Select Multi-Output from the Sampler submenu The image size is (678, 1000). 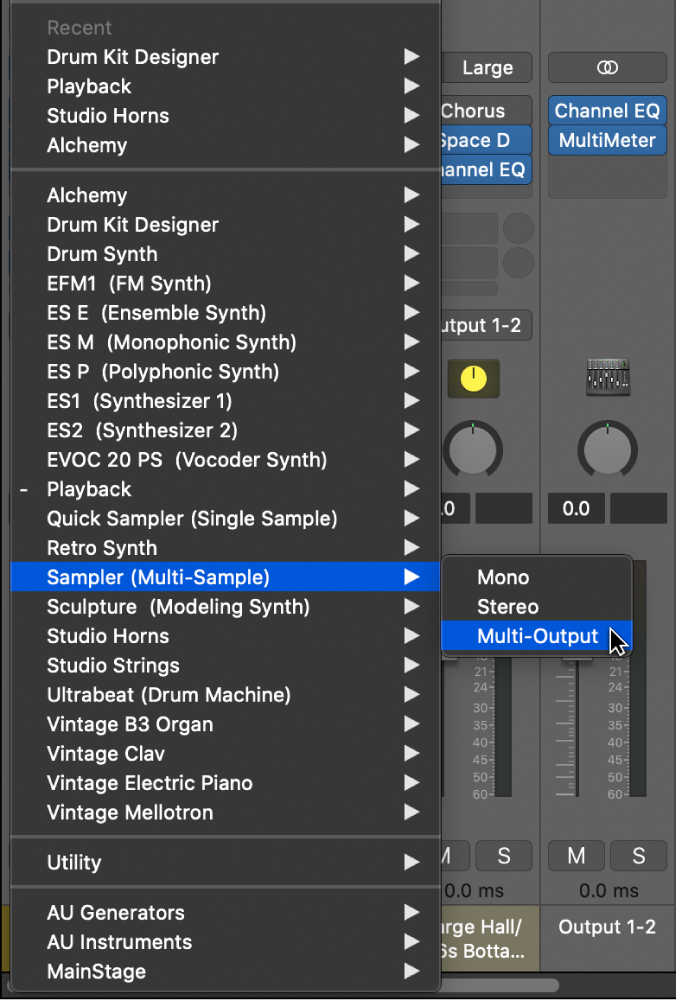click(537, 636)
